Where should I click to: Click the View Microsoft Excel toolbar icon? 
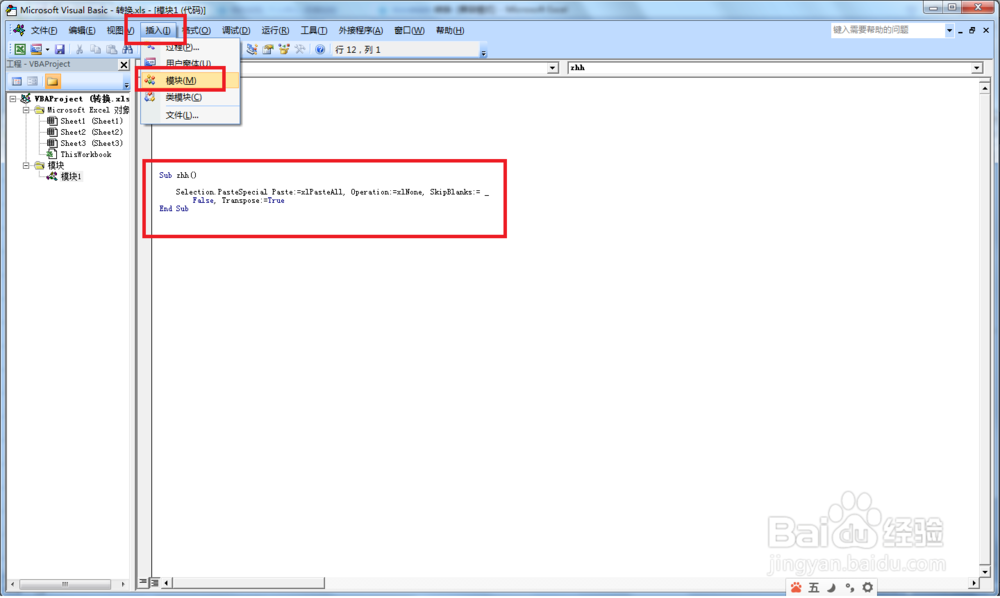[x=20, y=49]
